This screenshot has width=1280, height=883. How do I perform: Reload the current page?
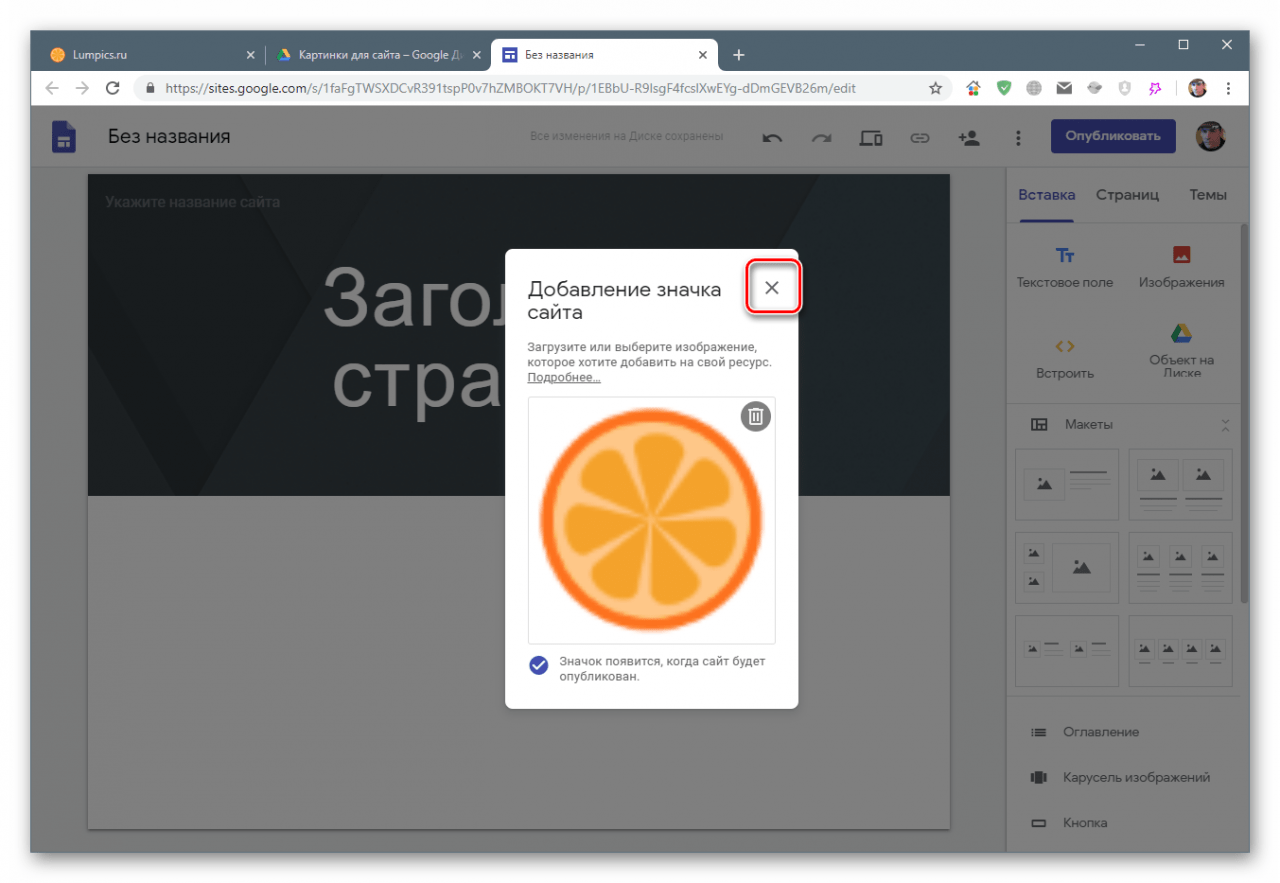point(113,88)
